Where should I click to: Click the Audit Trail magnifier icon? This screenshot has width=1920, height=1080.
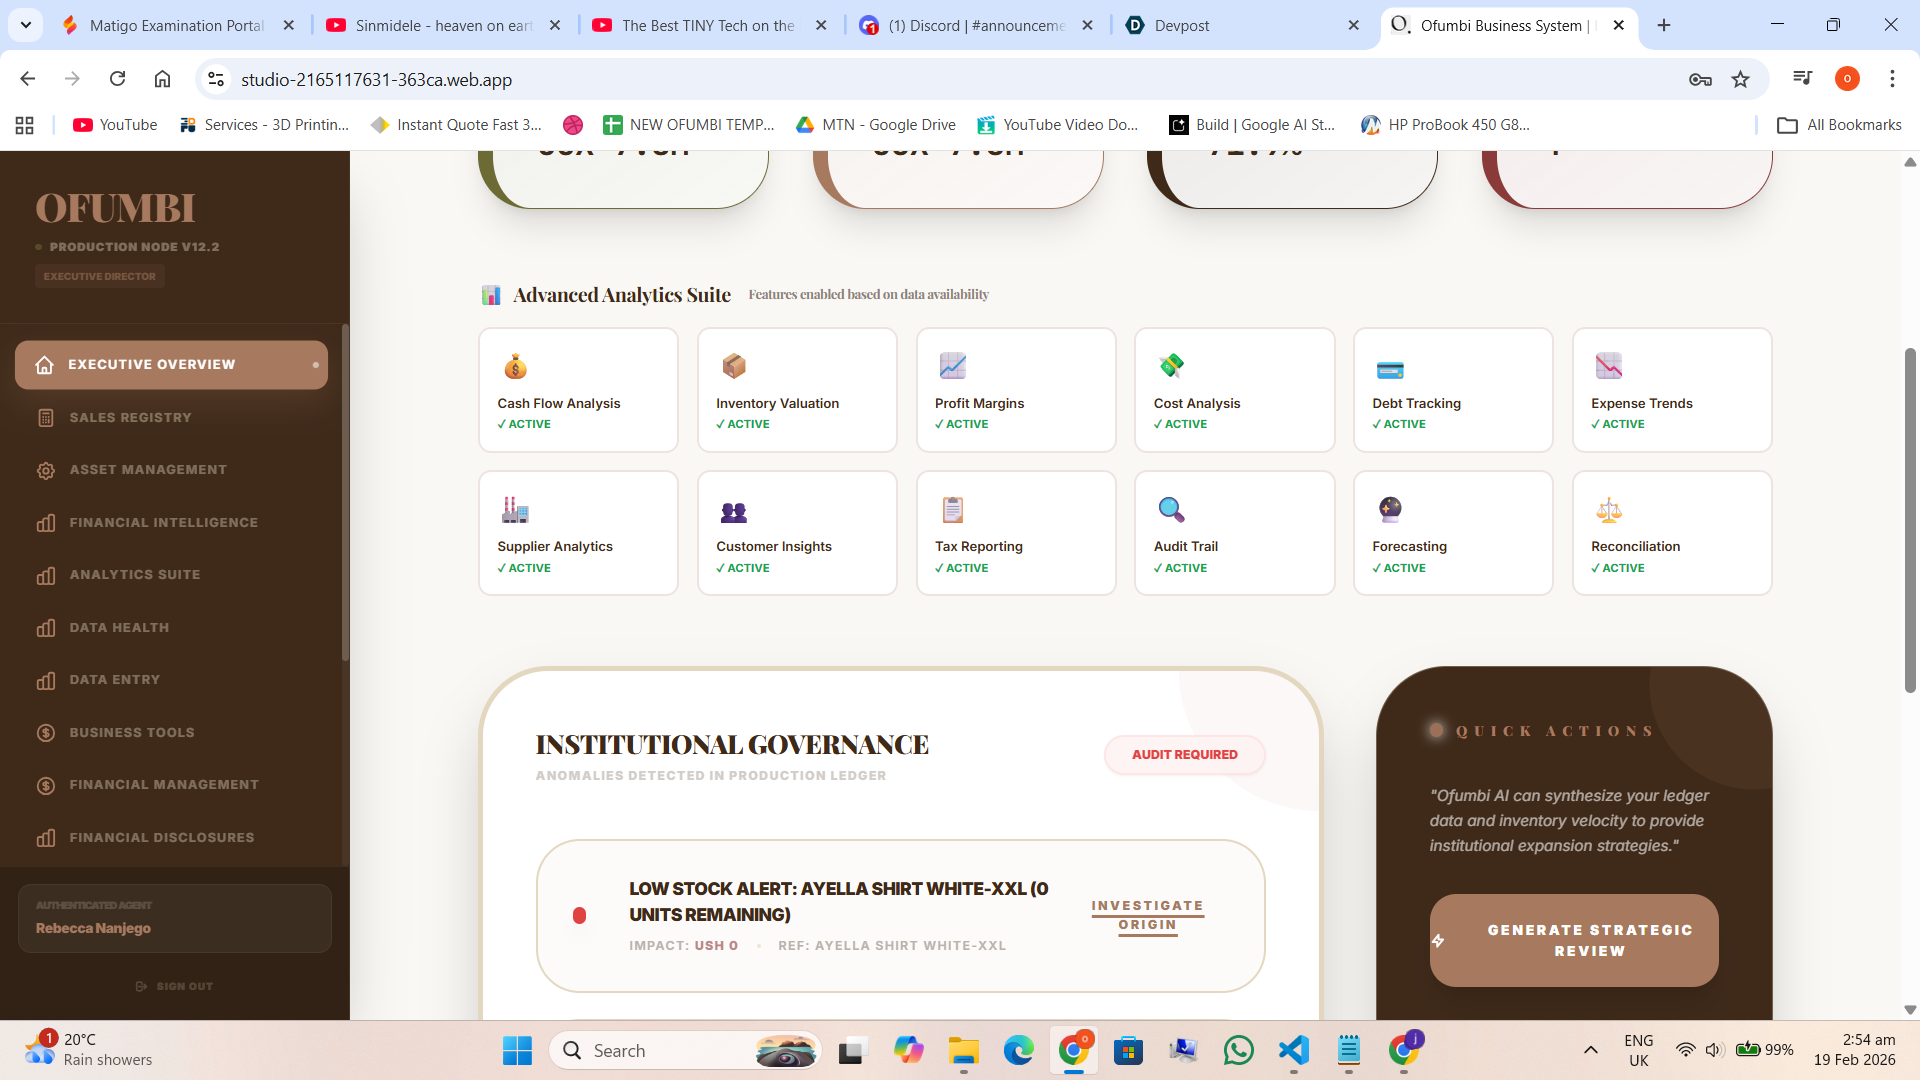1171,510
